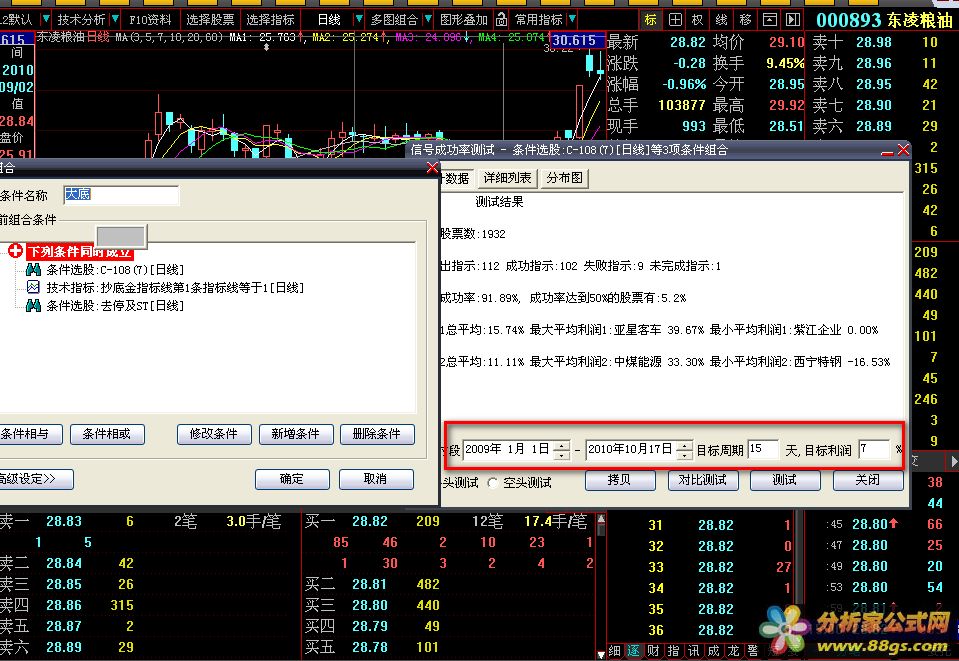Switch to the 分布图 tab
The width and height of the screenshot is (959, 661).
coord(565,178)
